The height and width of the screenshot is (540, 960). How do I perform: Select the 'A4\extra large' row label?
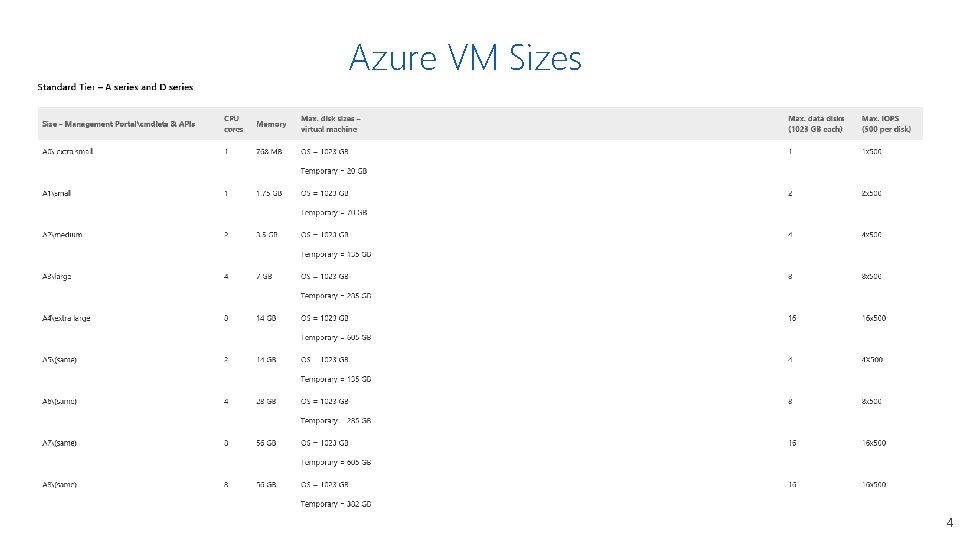pos(66,318)
